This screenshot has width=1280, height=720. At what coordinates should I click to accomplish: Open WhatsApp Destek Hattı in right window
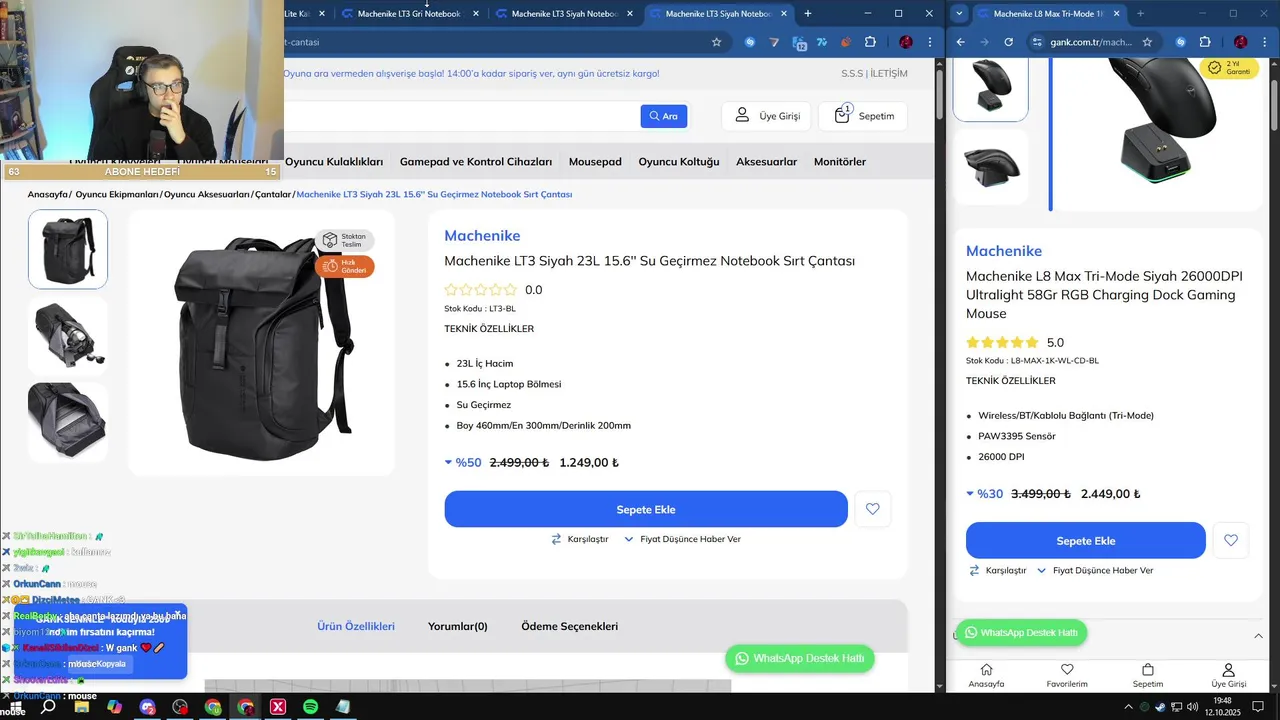point(1021,633)
